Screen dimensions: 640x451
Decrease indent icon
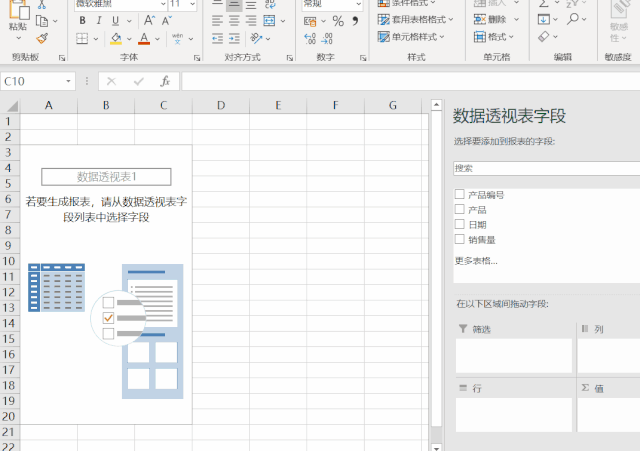pyautogui.click(x=217, y=39)
